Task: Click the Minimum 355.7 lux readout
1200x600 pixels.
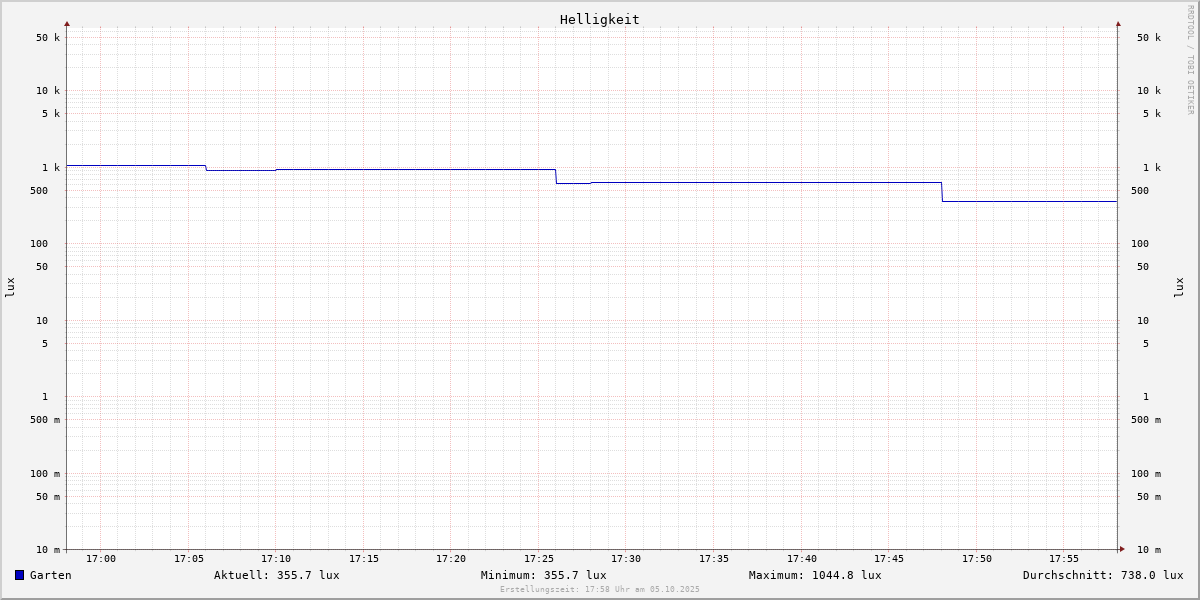Action: click(543, 575)
